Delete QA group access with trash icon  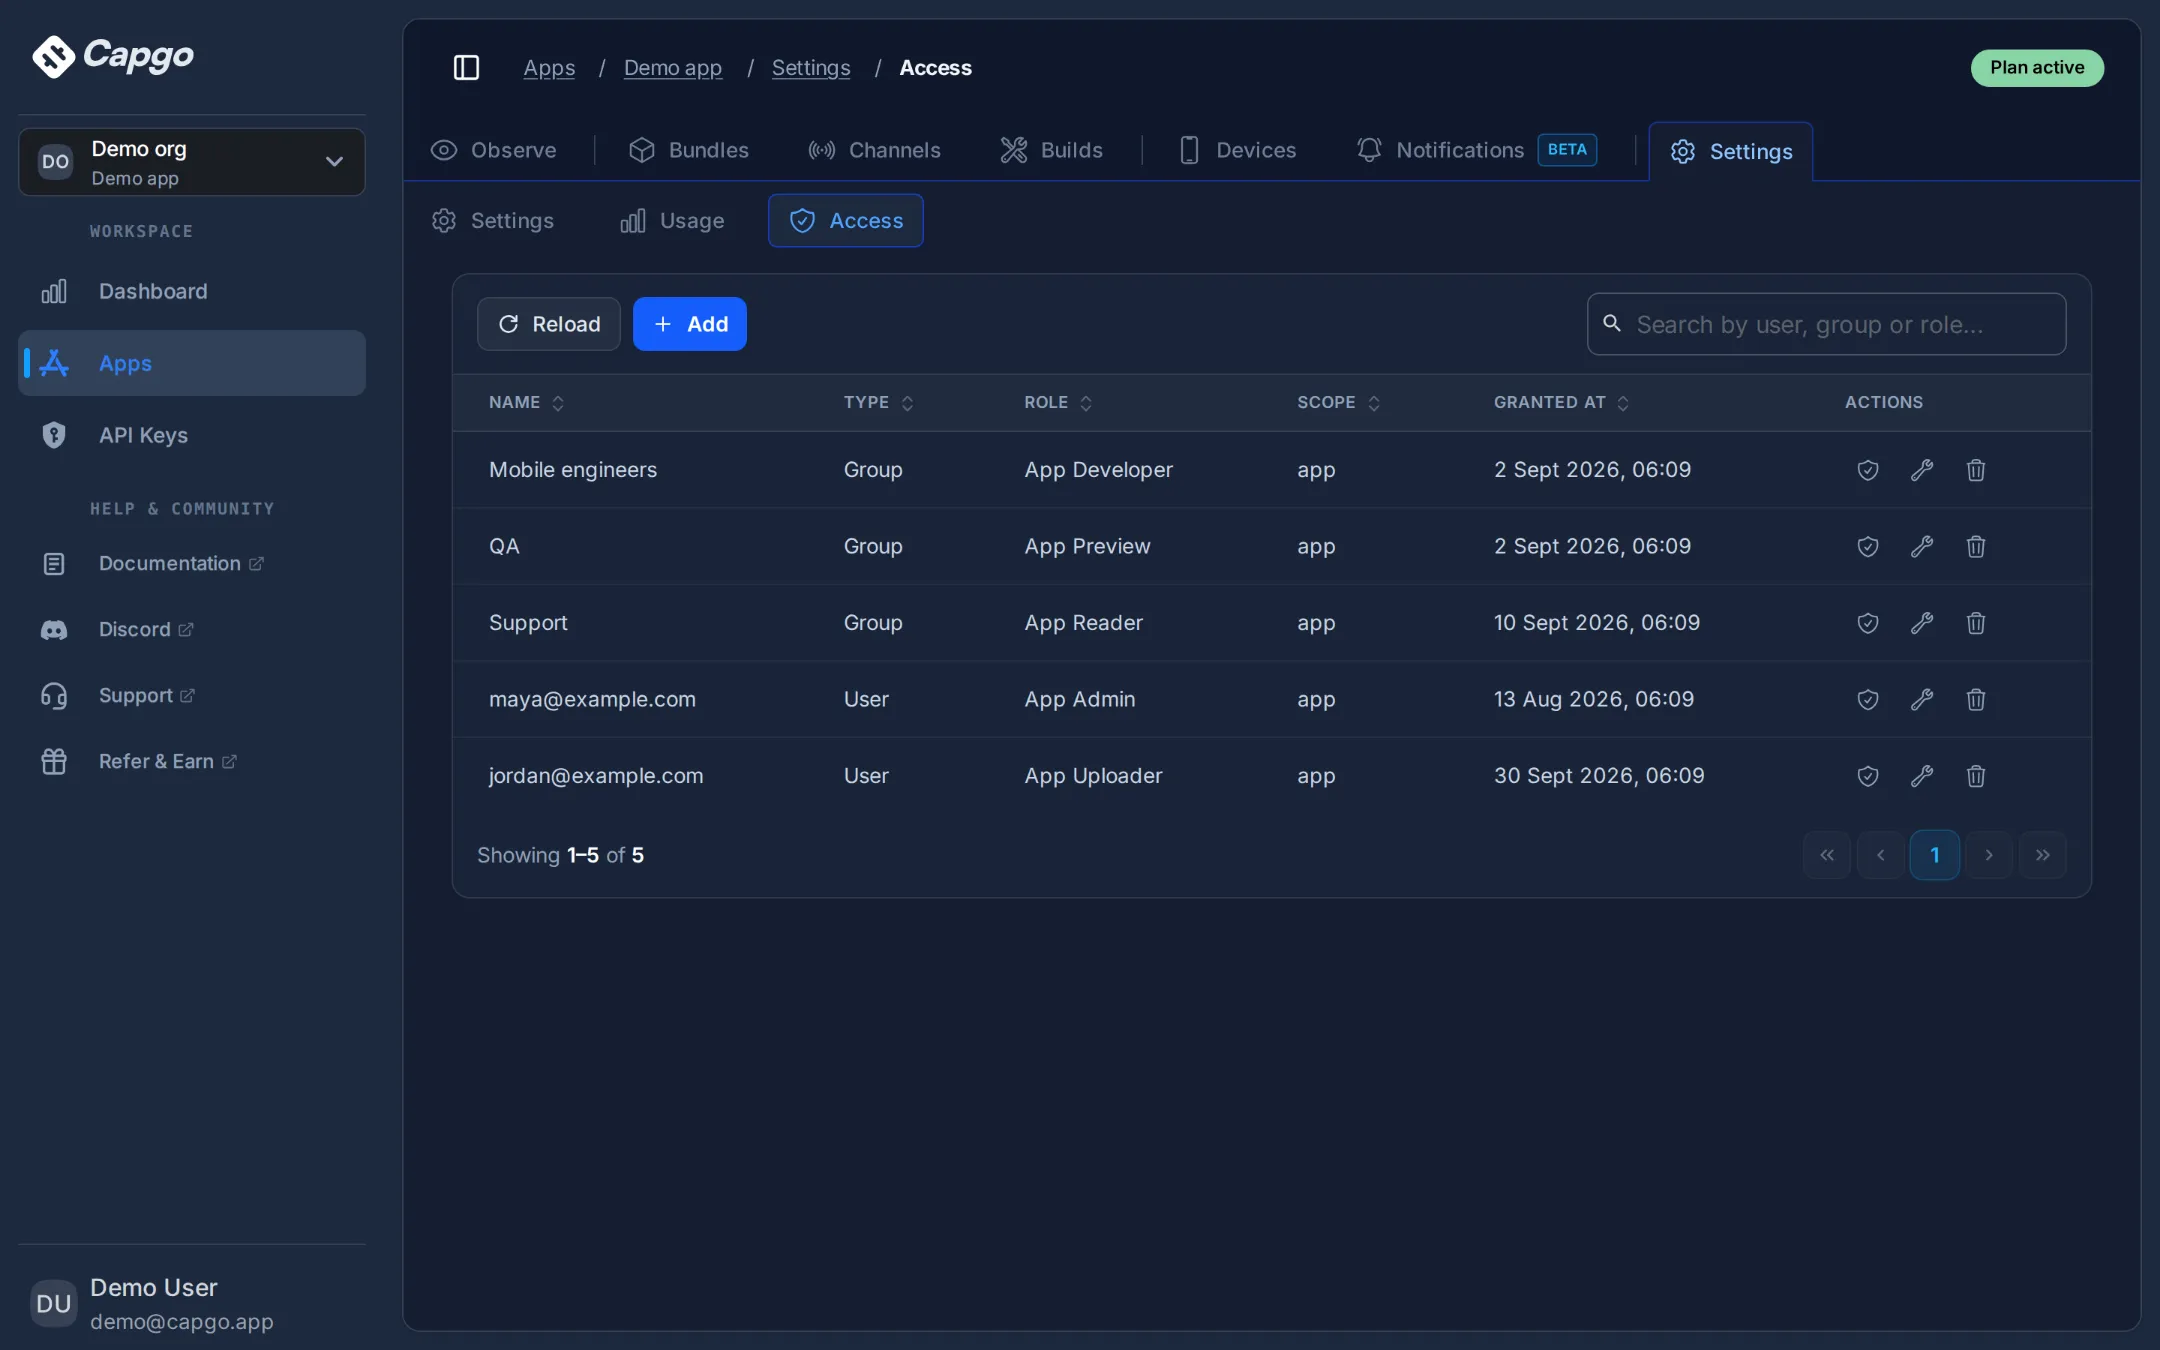[x=1975, y=546]
